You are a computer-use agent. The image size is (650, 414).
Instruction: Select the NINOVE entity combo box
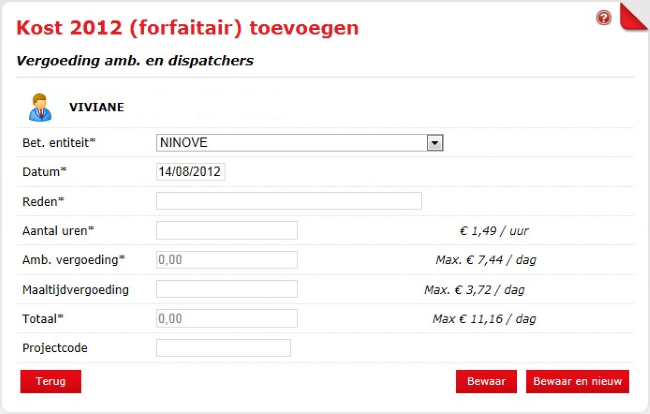(x=300, y=143)
